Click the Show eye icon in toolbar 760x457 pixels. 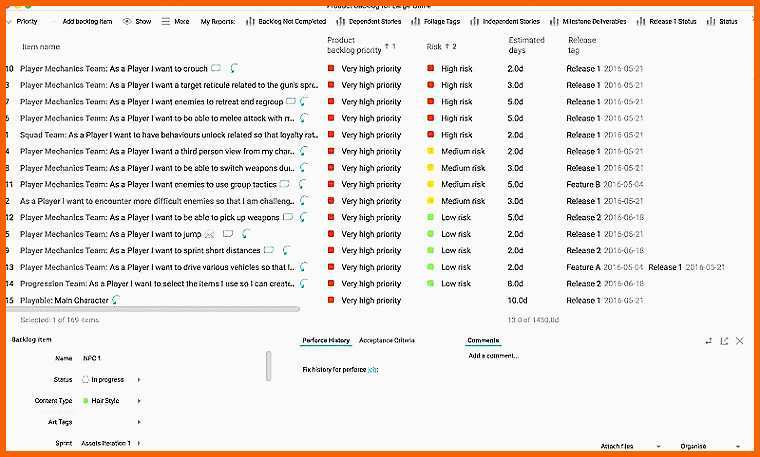click(x=127, y=21)
